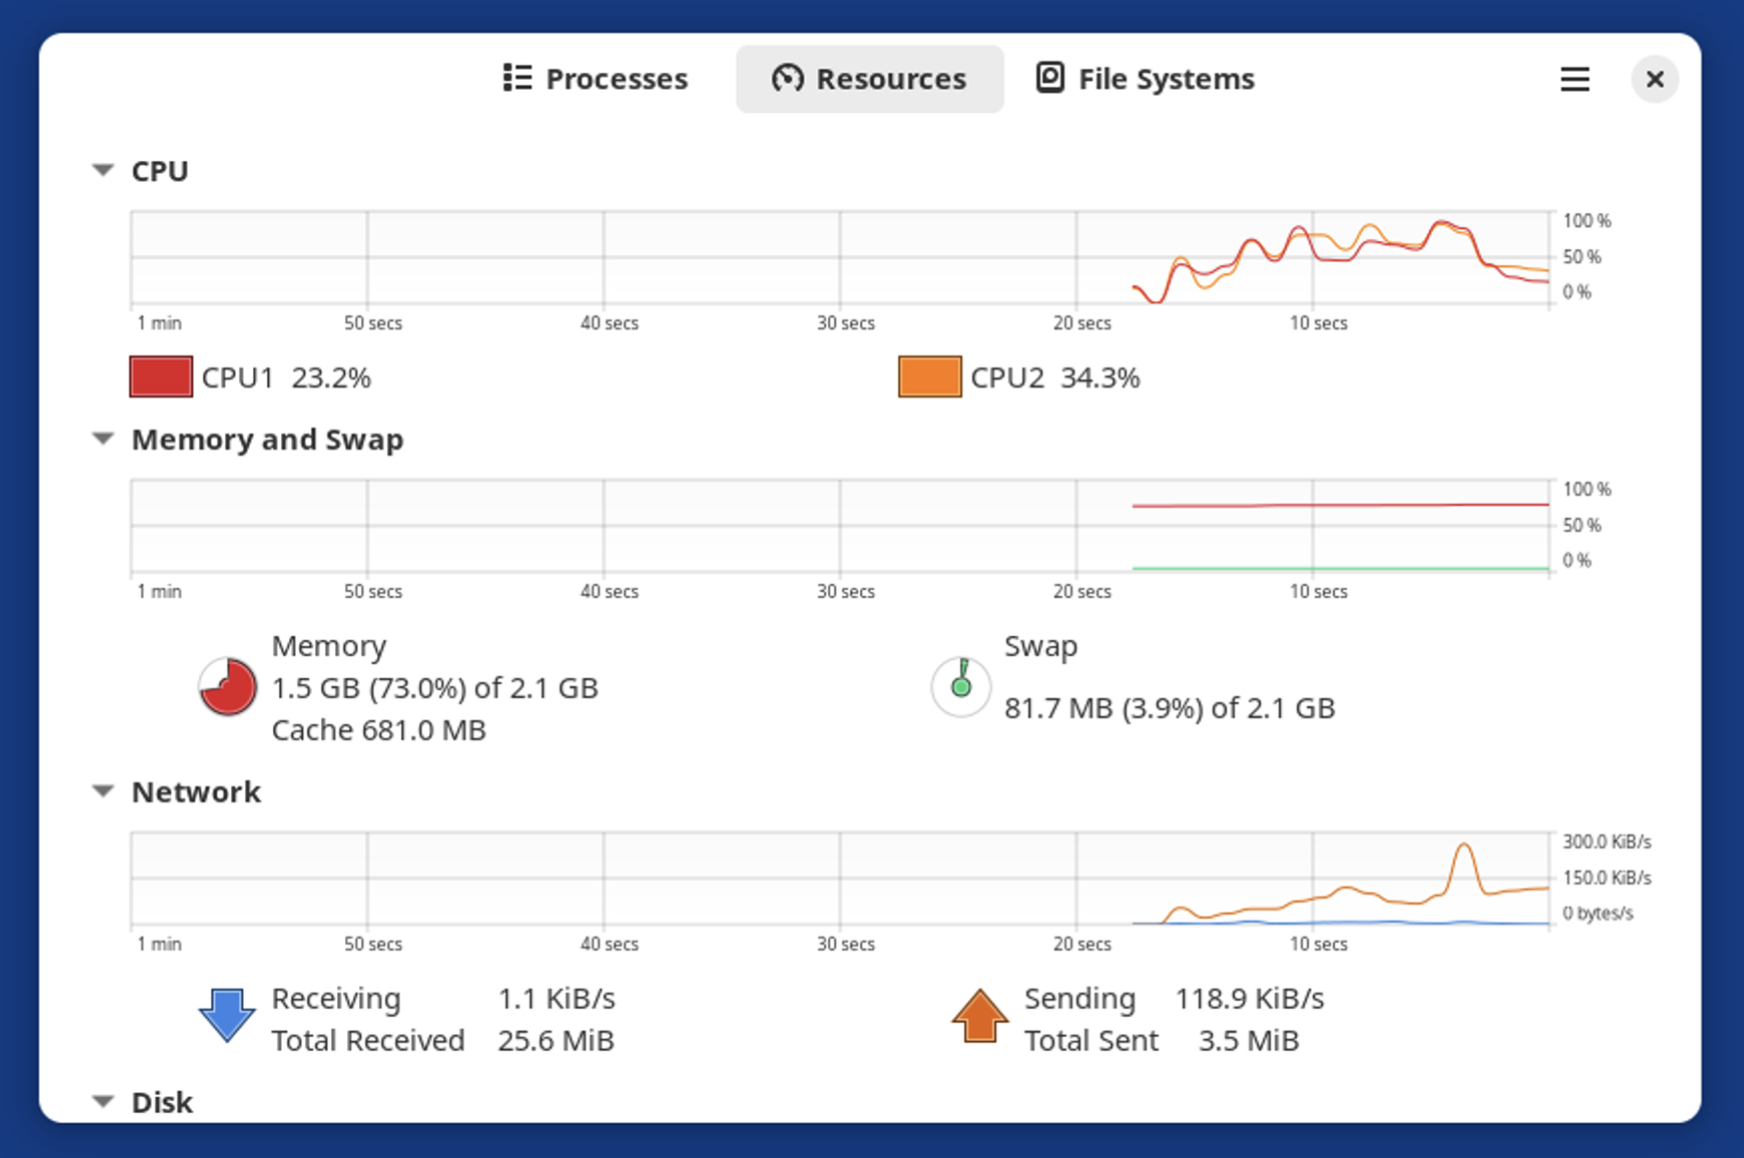Open the CPU1 red color swatch
Screen dimensions: 1744x1158
coord(161,377)
